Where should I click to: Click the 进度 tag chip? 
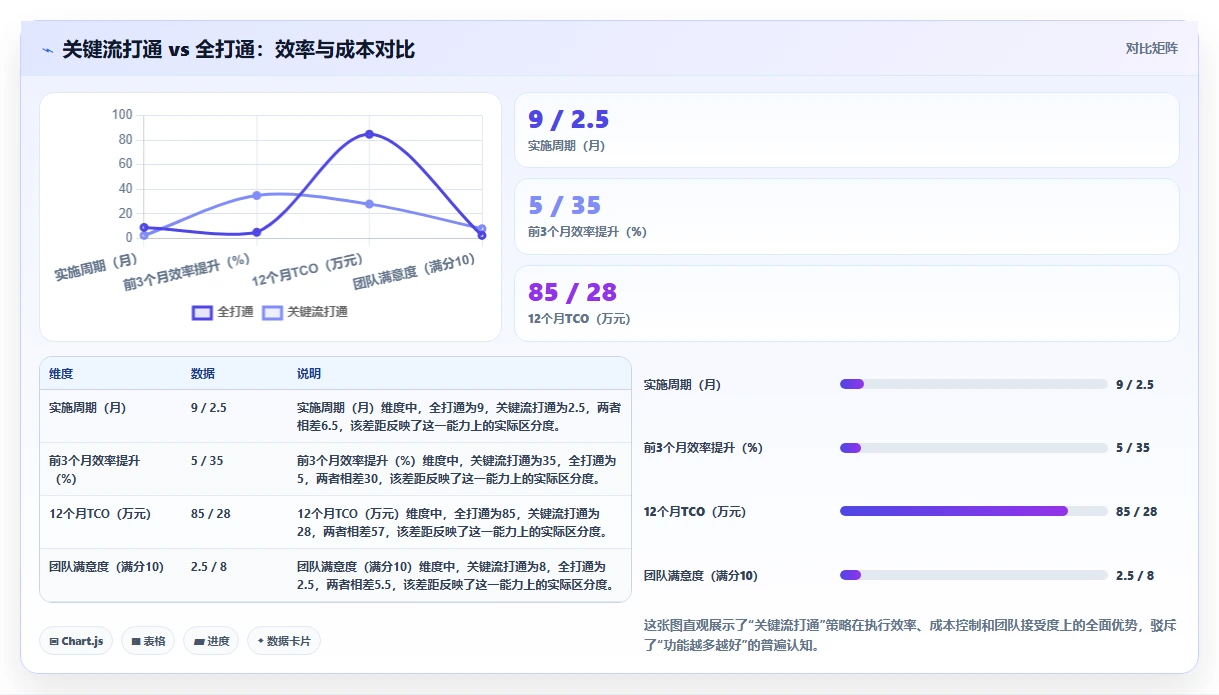[x=211, y=641]
